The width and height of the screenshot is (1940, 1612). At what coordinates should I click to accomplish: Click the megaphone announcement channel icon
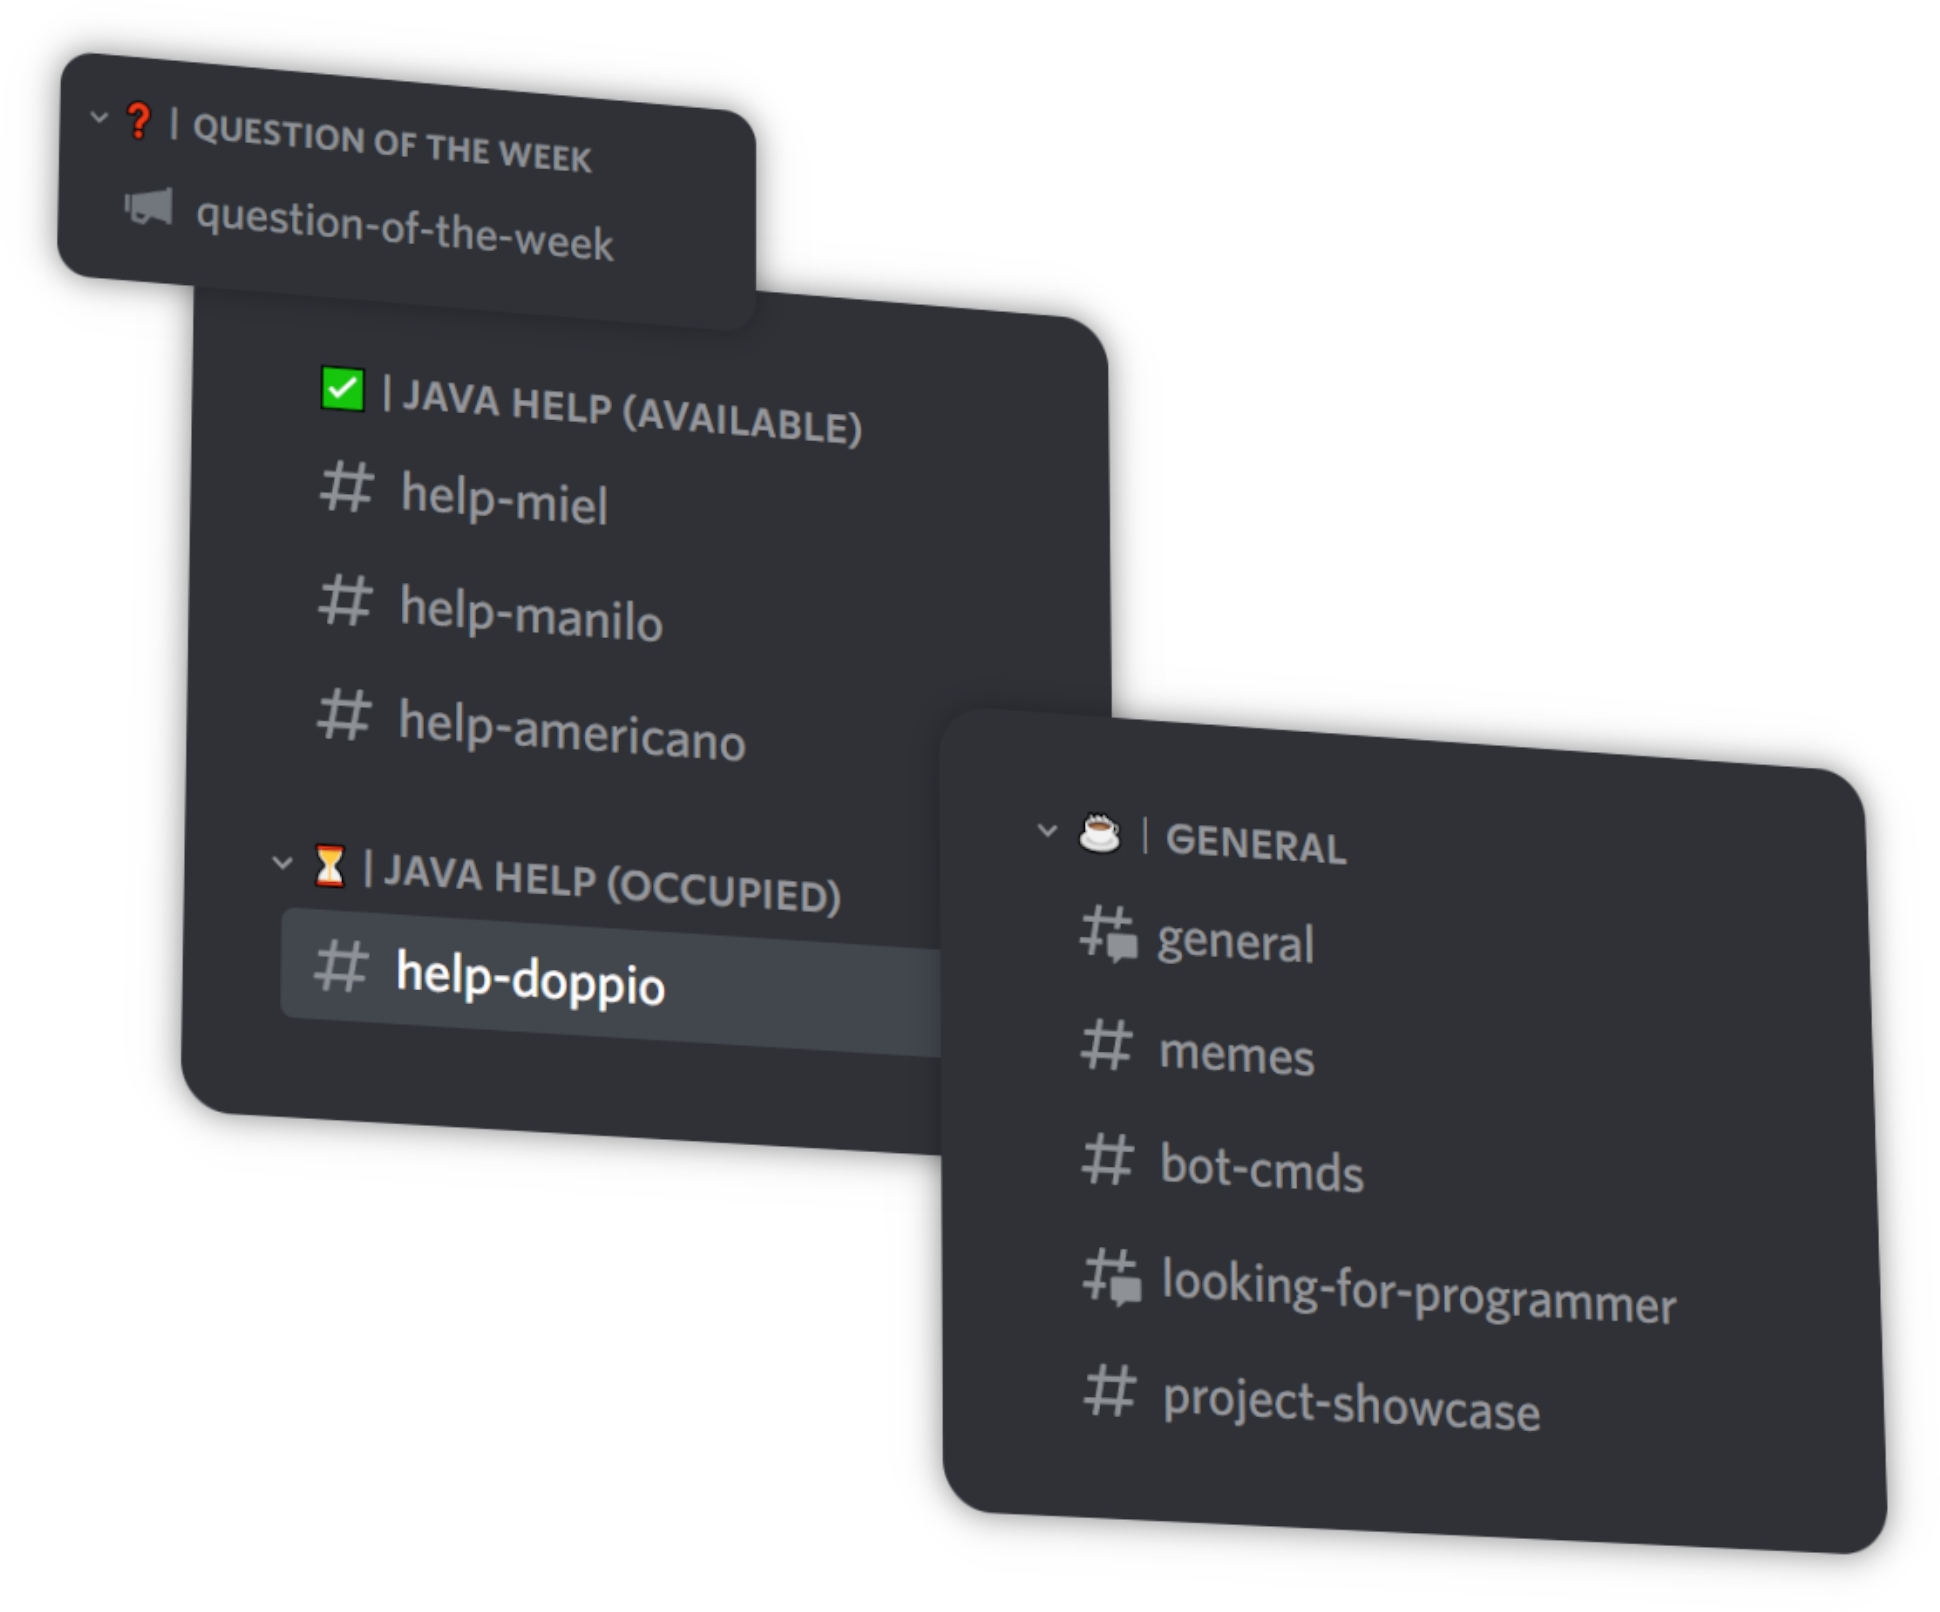[x=148, y=207]
